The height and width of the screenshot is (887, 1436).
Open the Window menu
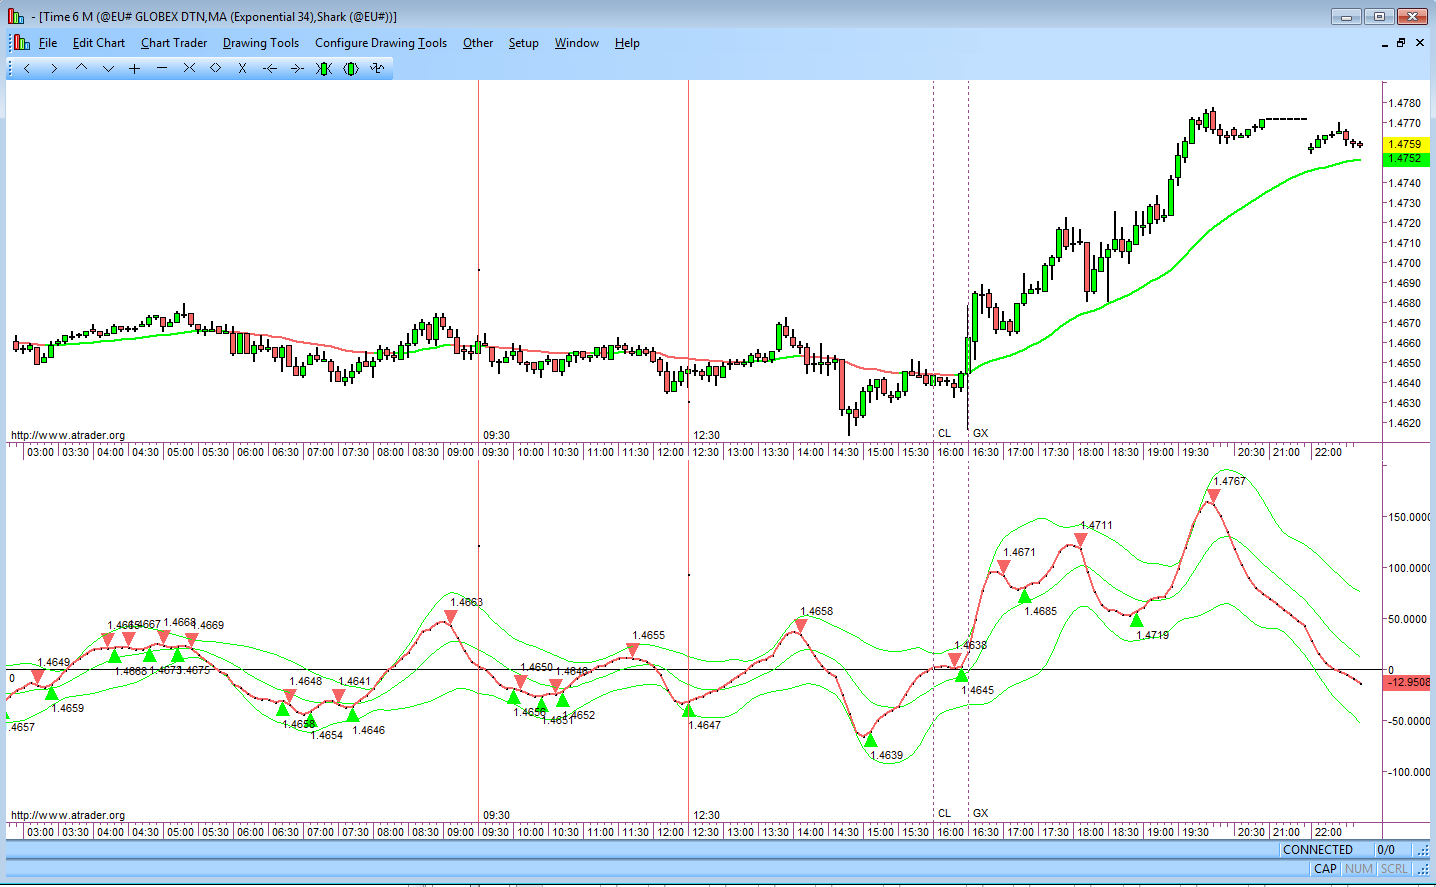point(577,43)
